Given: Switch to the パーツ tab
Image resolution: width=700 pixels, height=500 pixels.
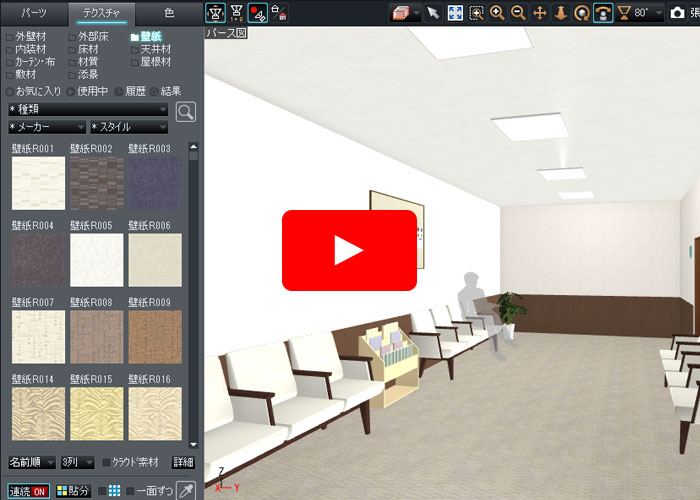Looking at the screenshot, I should click(x=34, y=12).
